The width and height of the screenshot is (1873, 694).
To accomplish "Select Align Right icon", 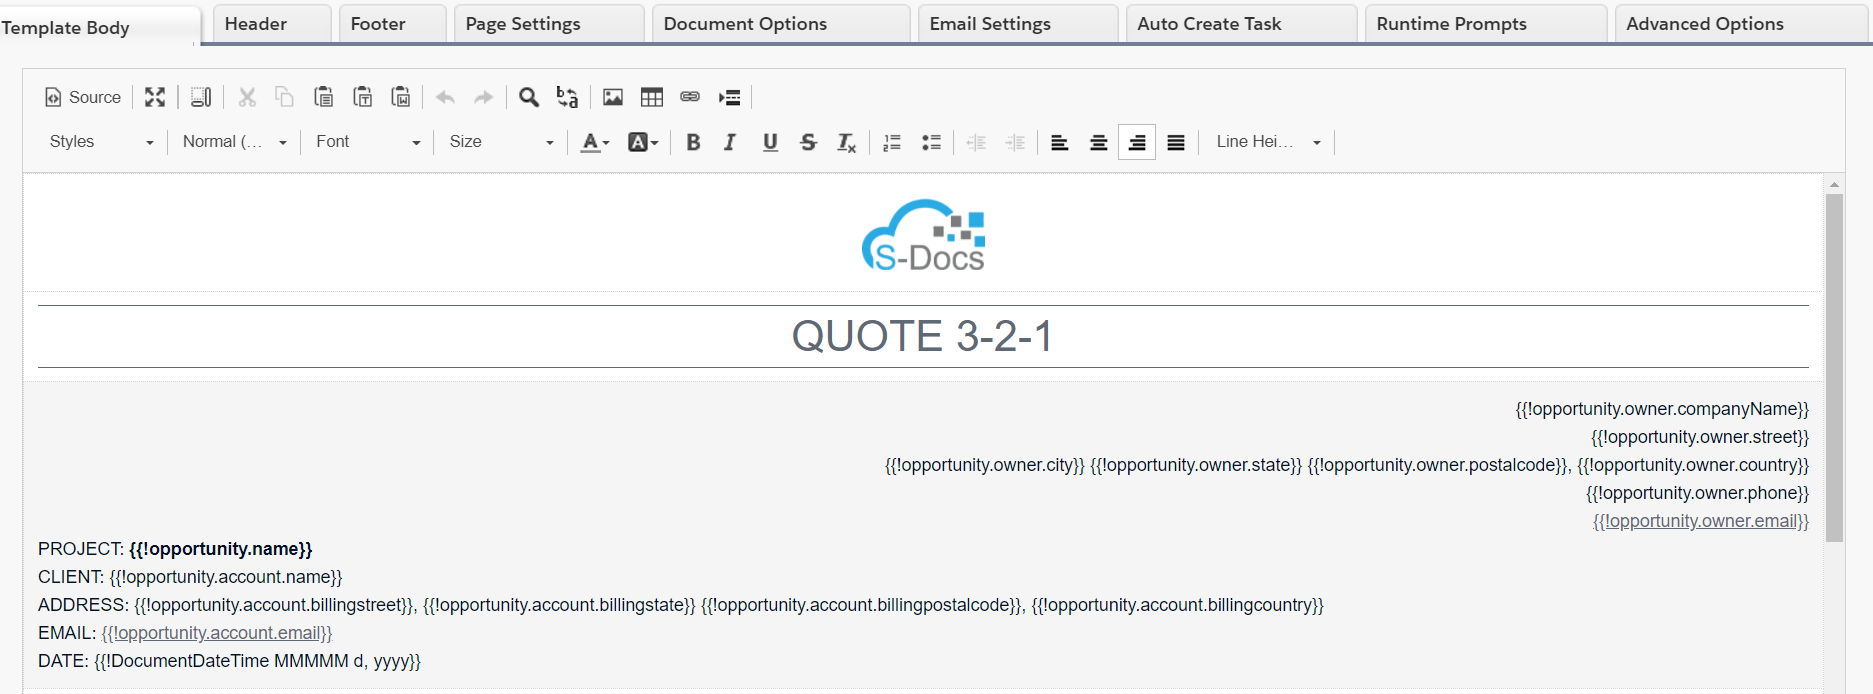I will [1137, 142].
